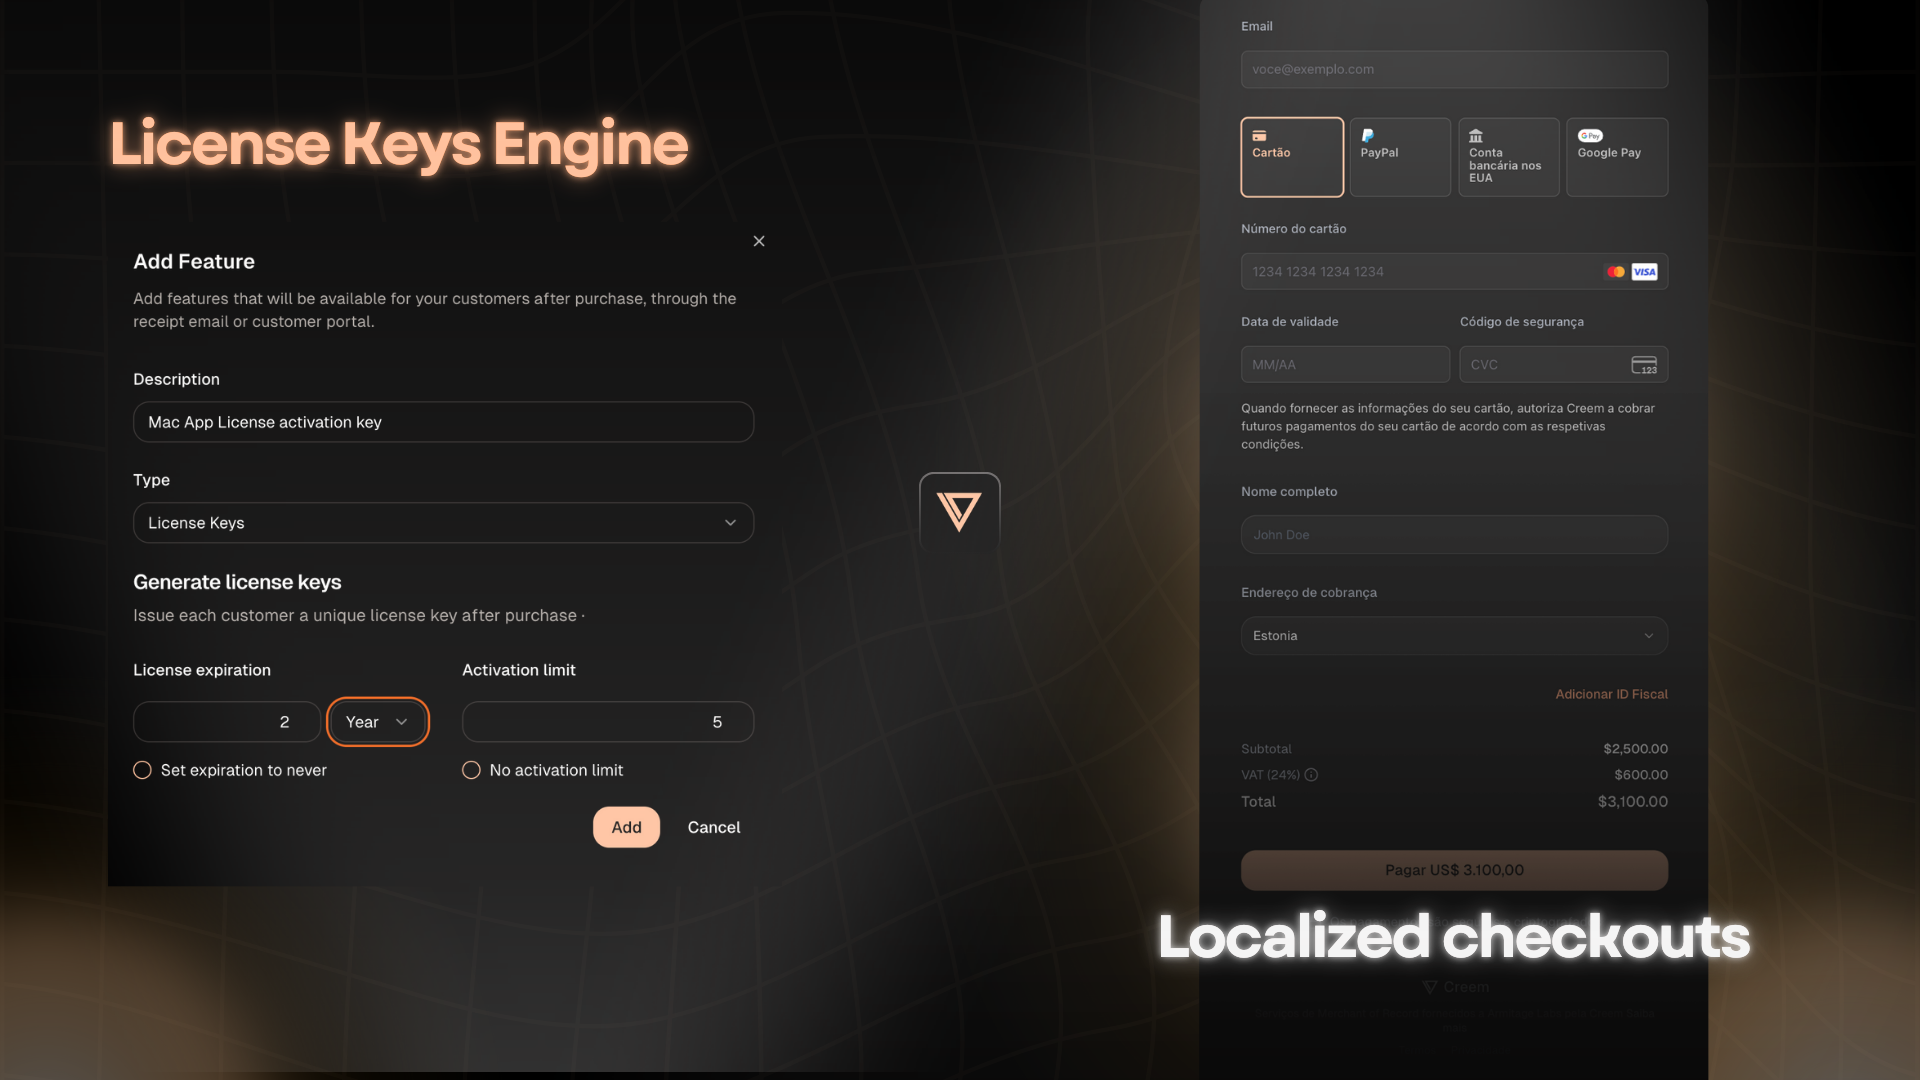Click the CVC card helper icon

click(x=1644, y=365)
